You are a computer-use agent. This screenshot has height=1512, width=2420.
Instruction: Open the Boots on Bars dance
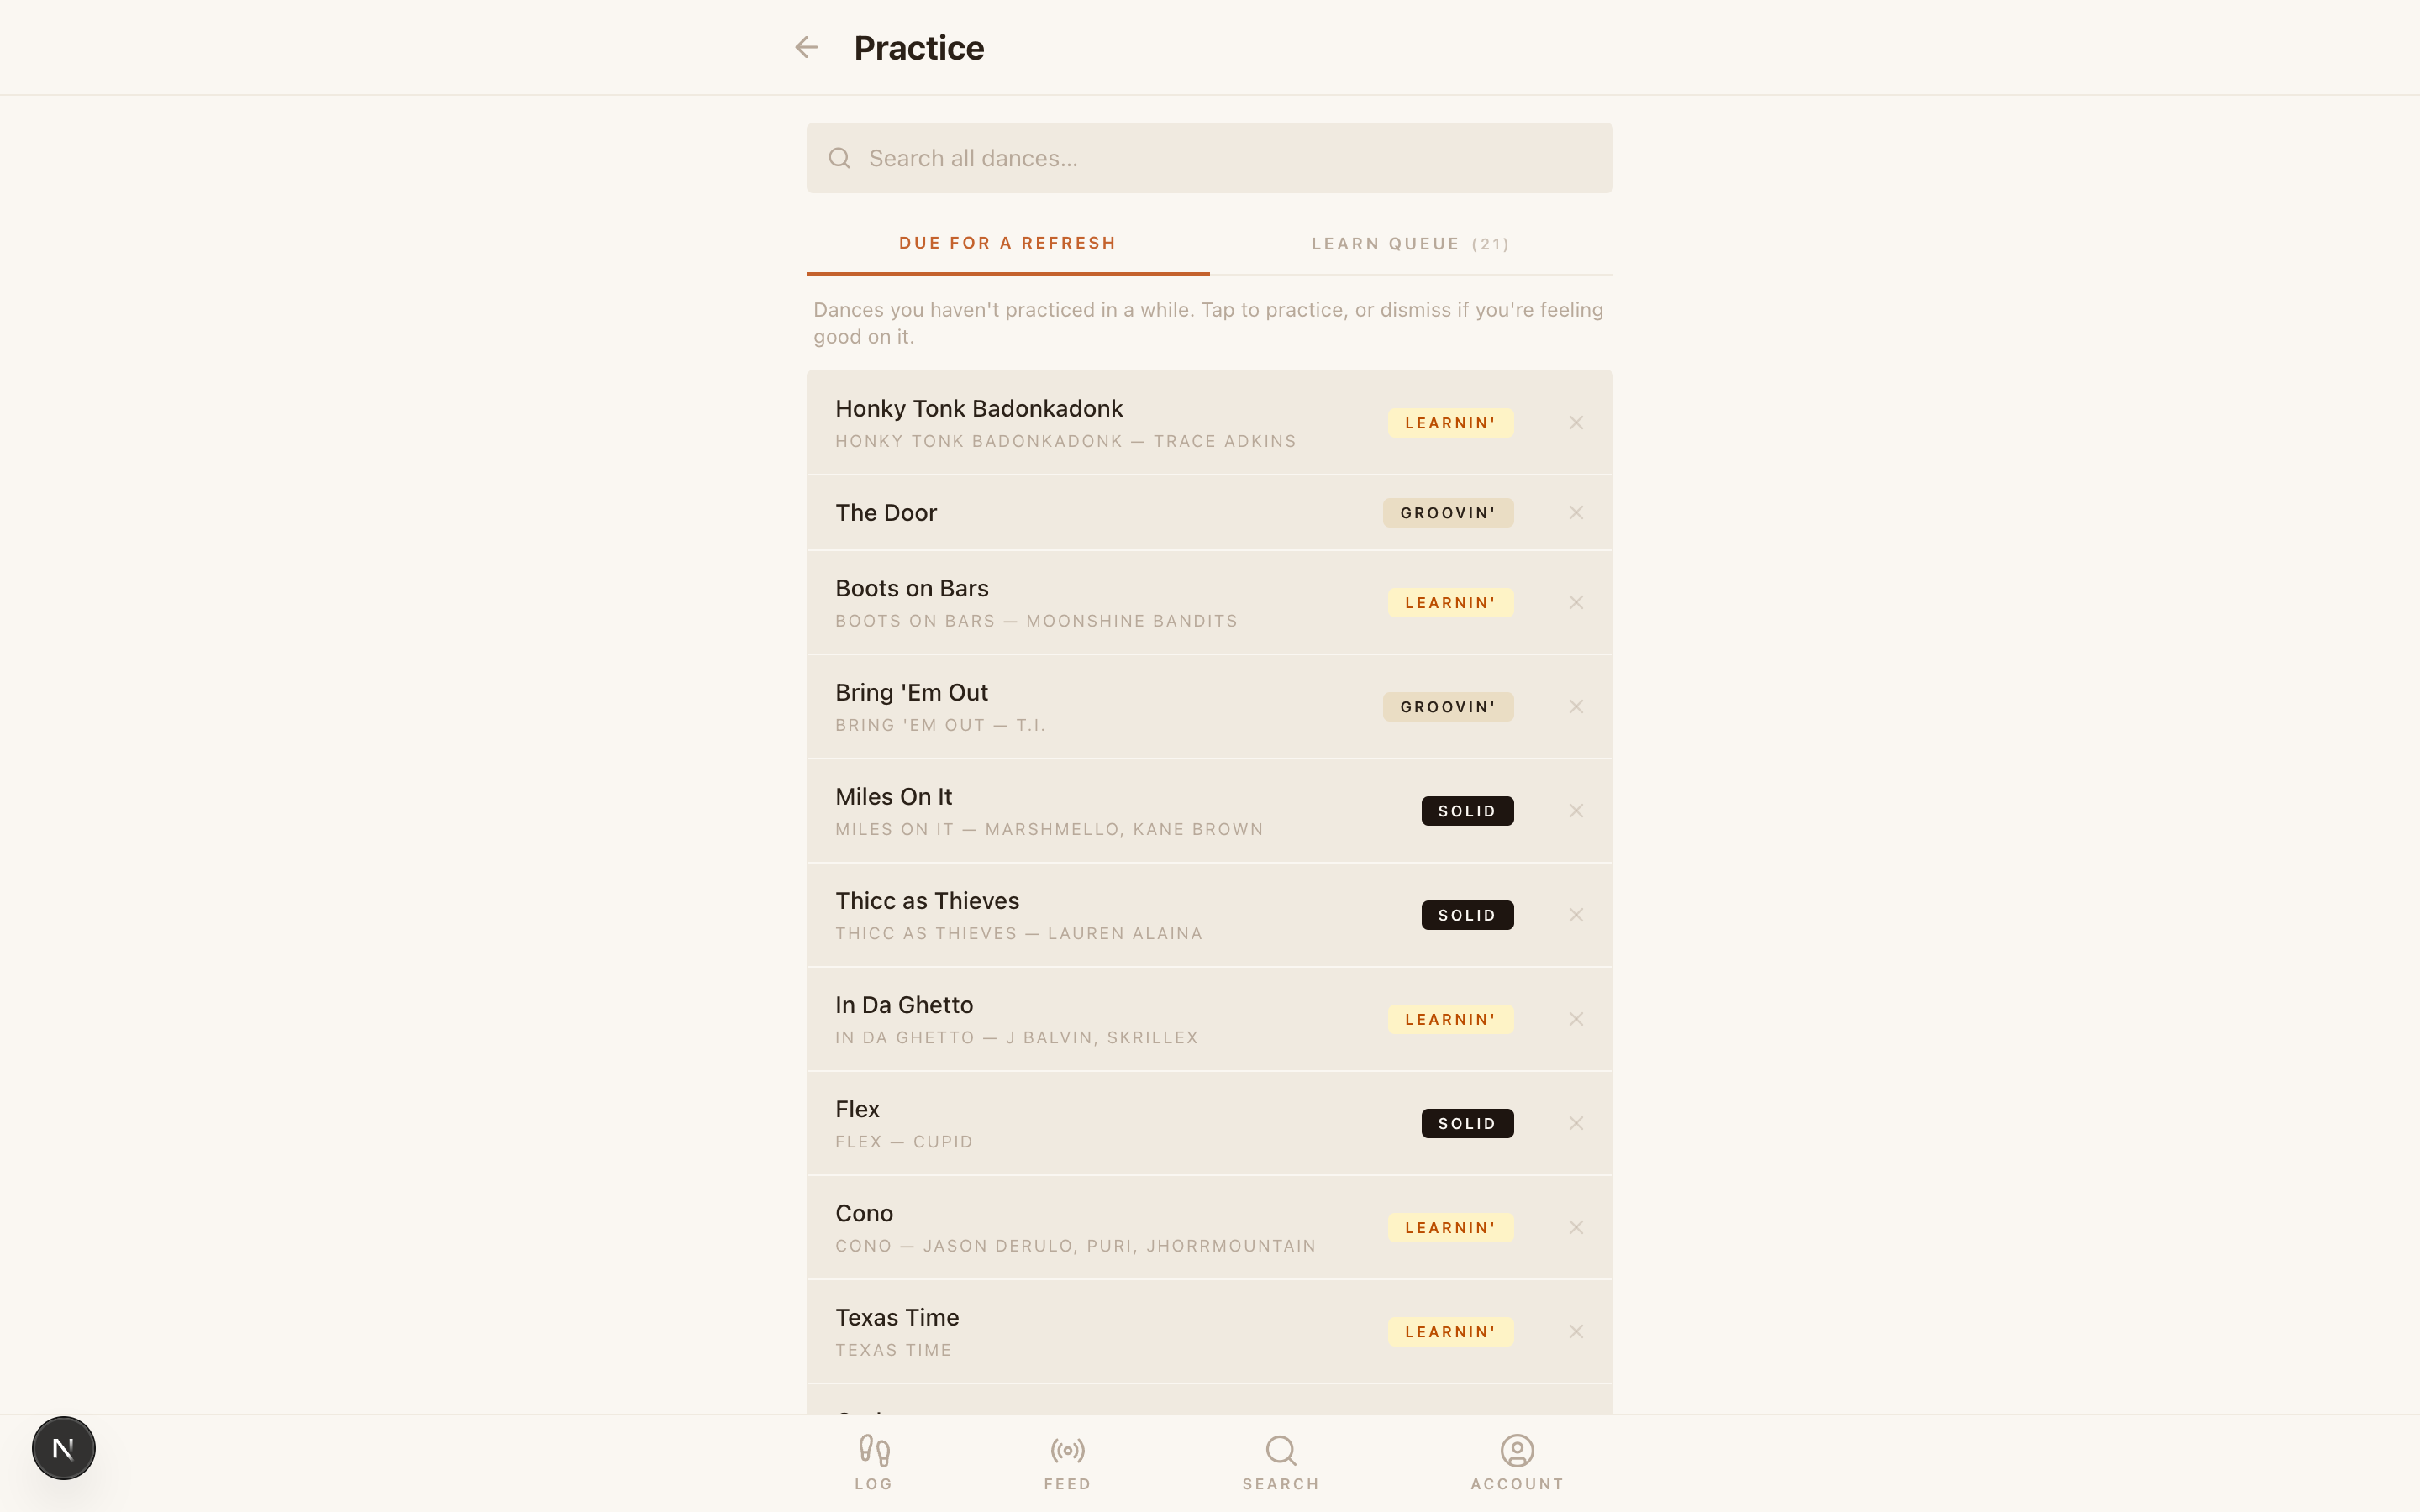tap(1209, 603)
